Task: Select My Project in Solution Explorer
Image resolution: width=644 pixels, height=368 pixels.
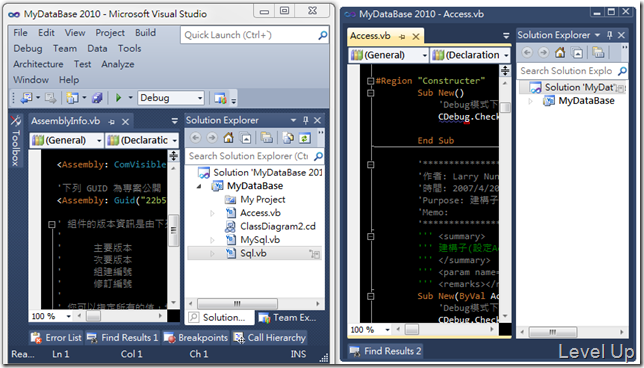Action: 255,200
